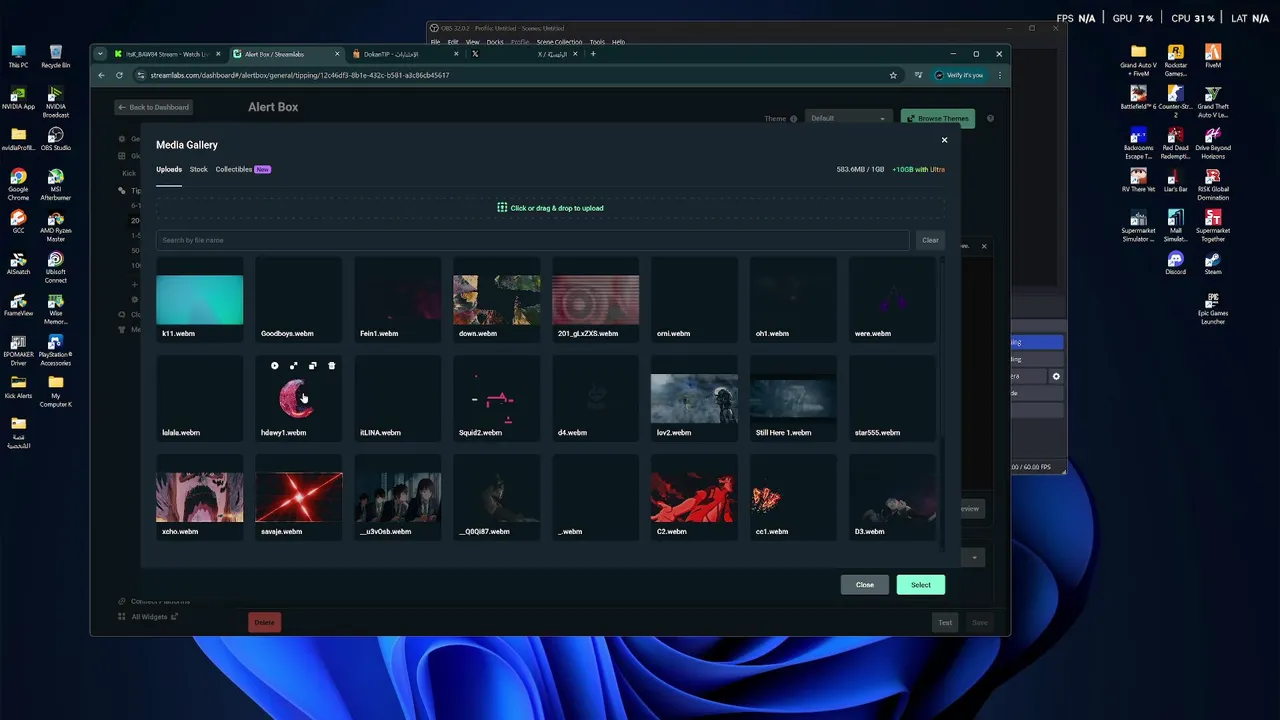Open MSI Afterburner desktop shortcut
This screenshot has height=720, width=1280.
tap(56, 184)
